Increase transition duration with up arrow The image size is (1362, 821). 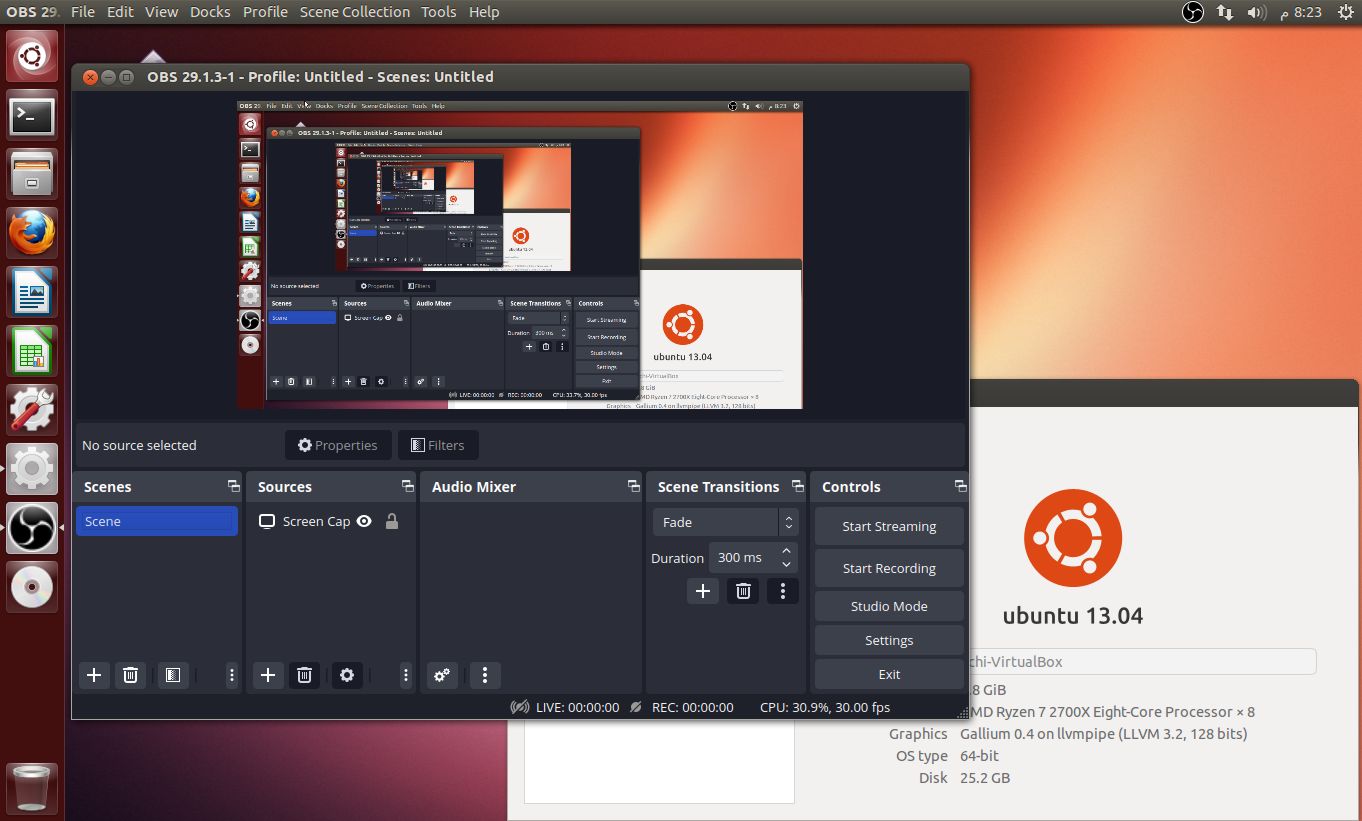point(787,551)
